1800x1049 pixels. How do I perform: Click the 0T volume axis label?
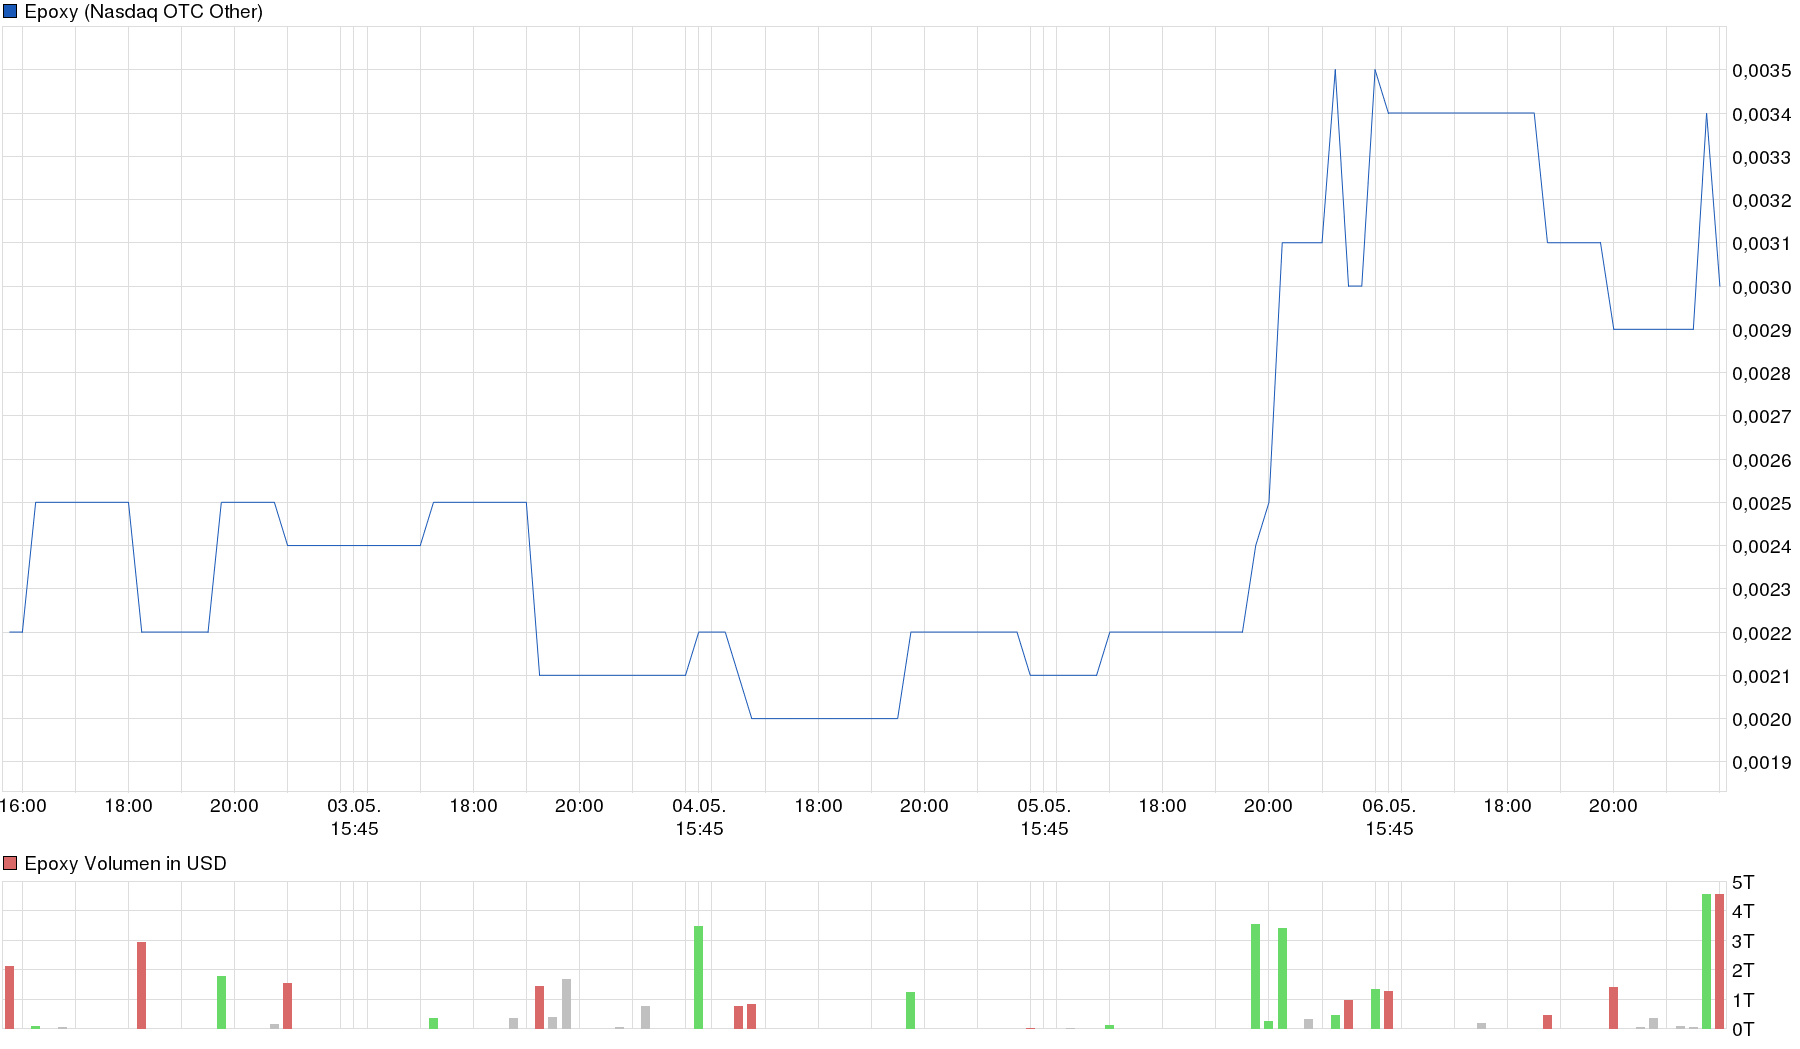point(1743,1029)
